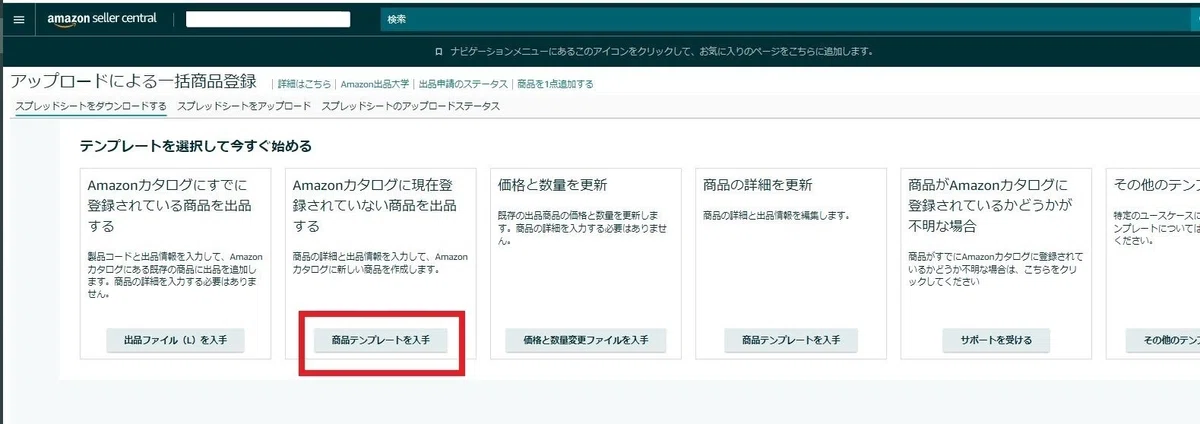Click the 出品ファイル（L）を入手 button
The image size is (1200, 424).
point(175,340)
